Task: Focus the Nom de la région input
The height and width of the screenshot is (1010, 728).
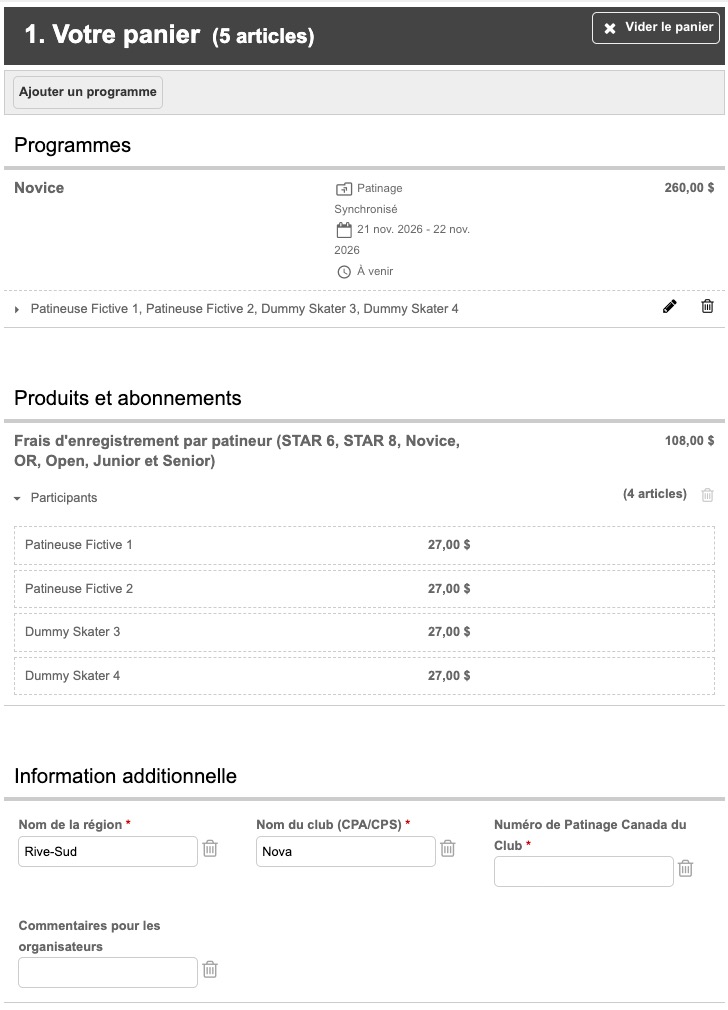Action: pos(108,852)
